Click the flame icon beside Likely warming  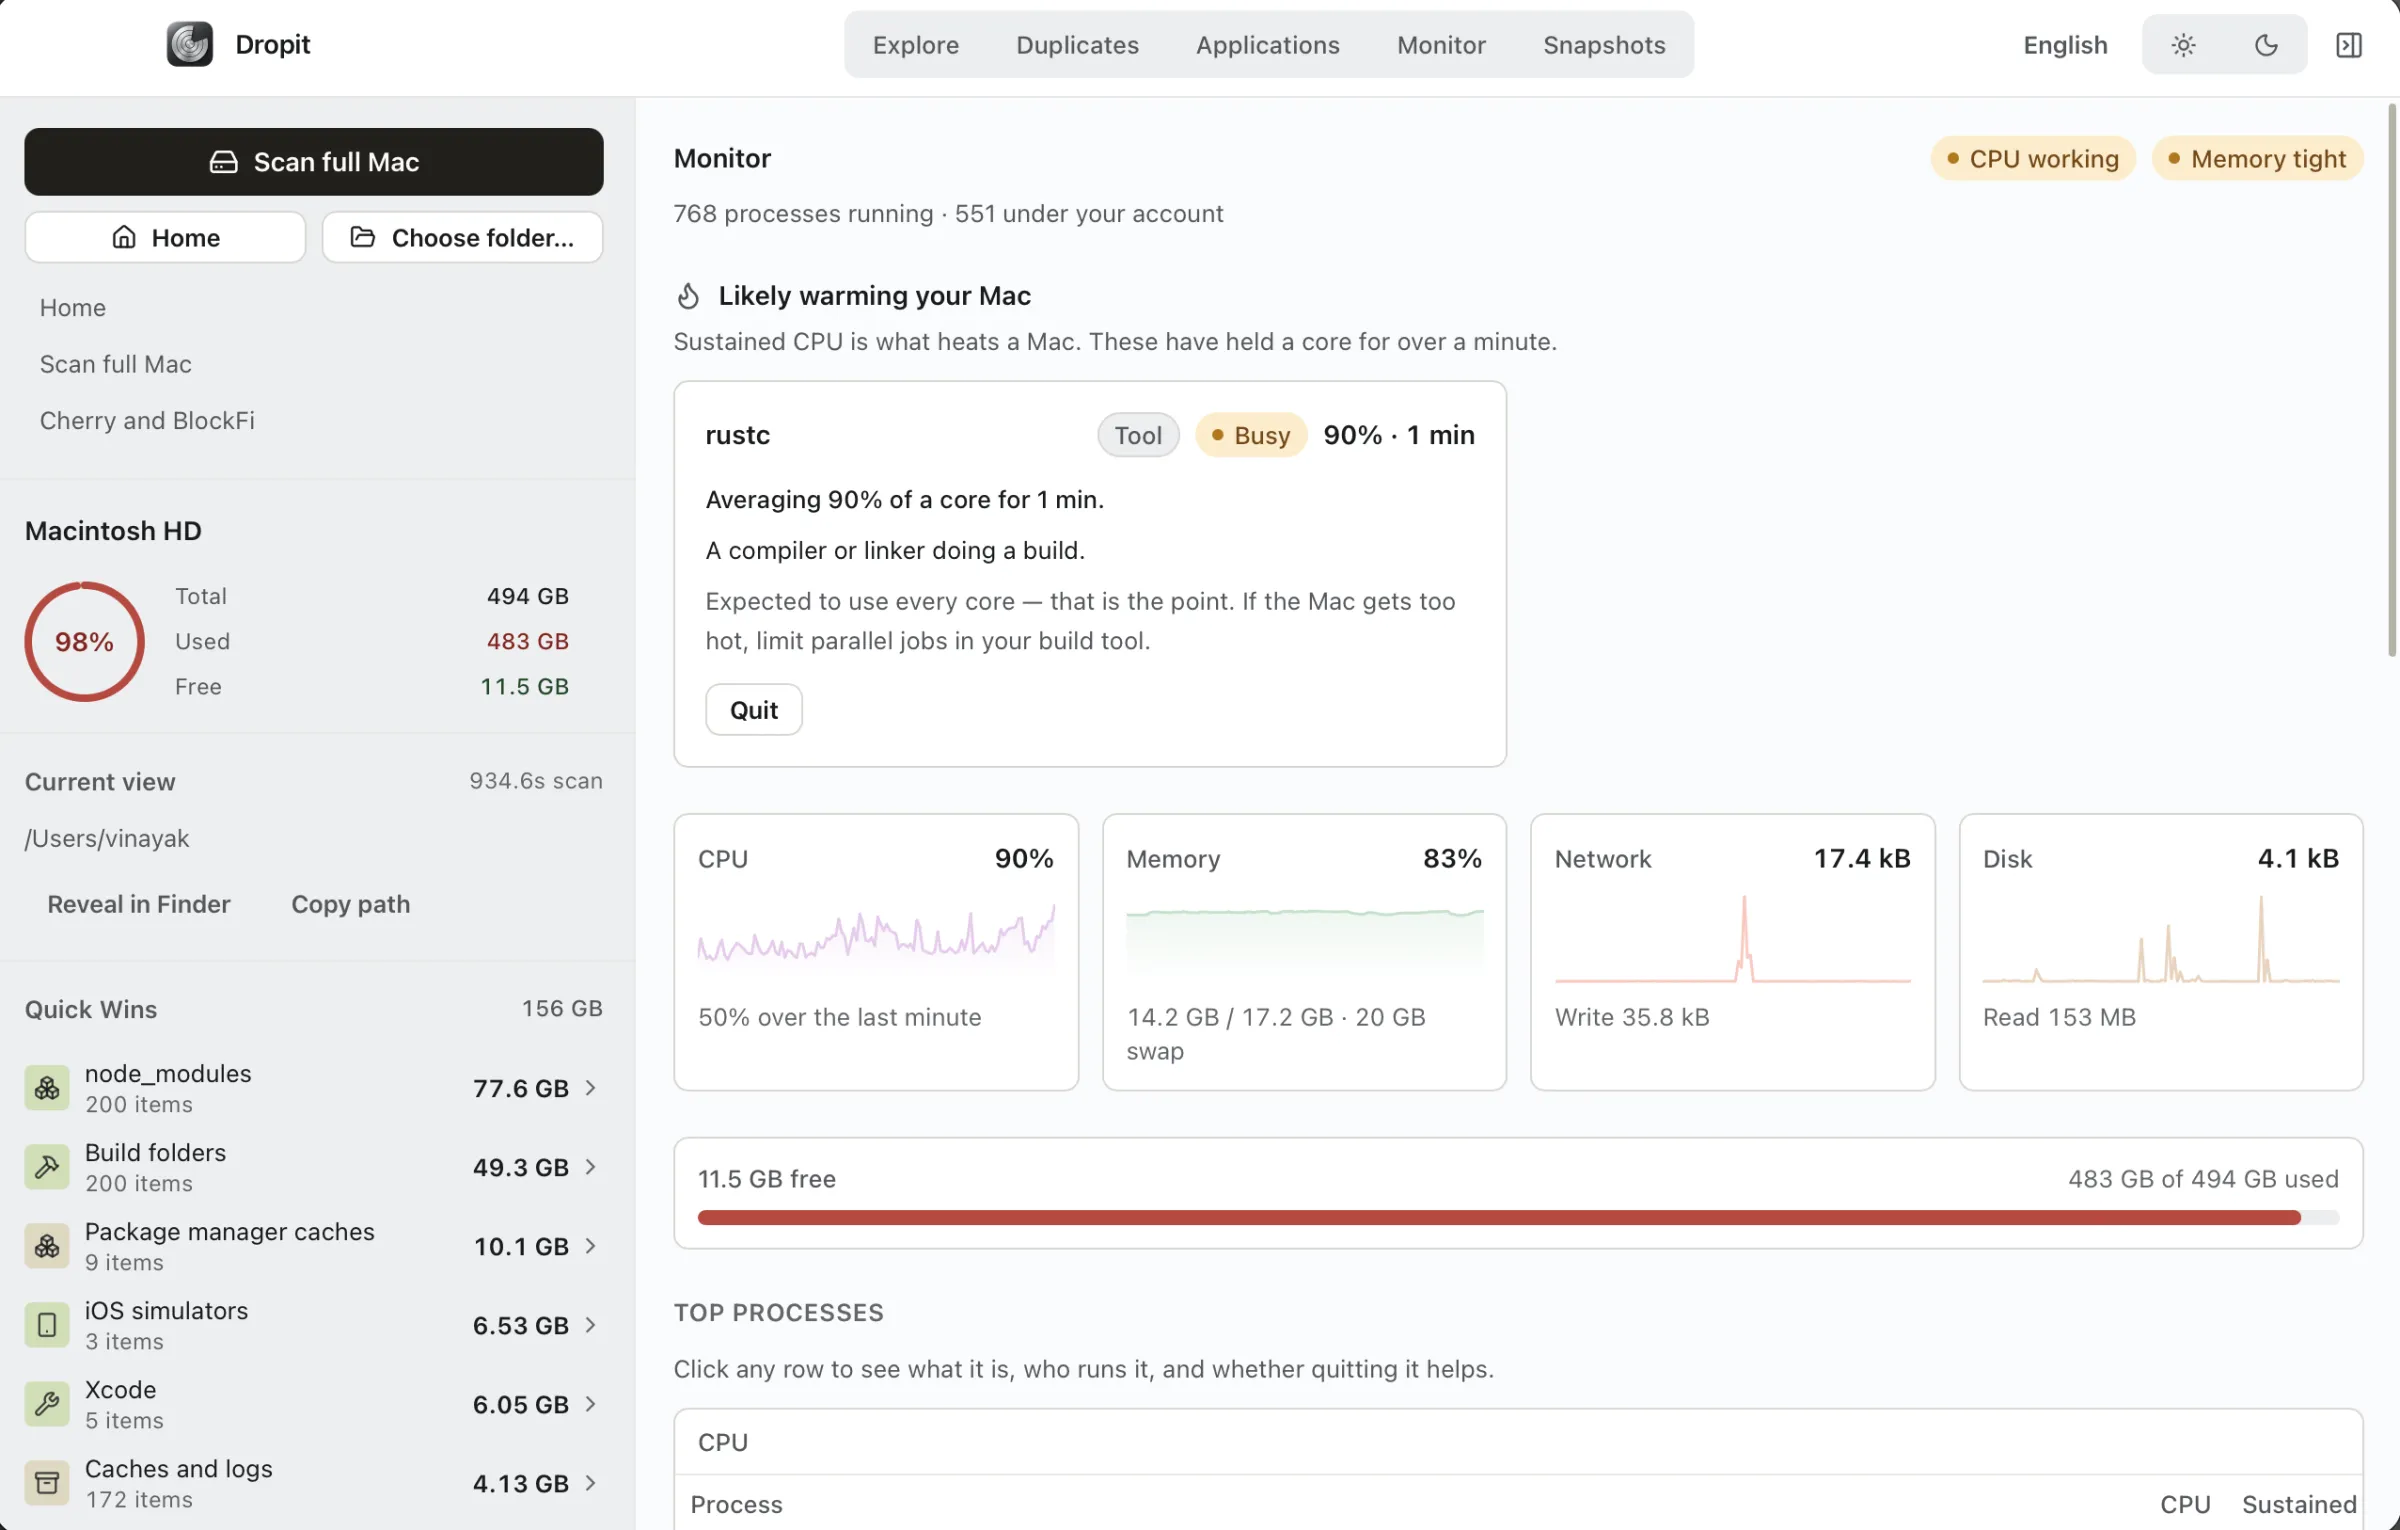pos(688,296)
